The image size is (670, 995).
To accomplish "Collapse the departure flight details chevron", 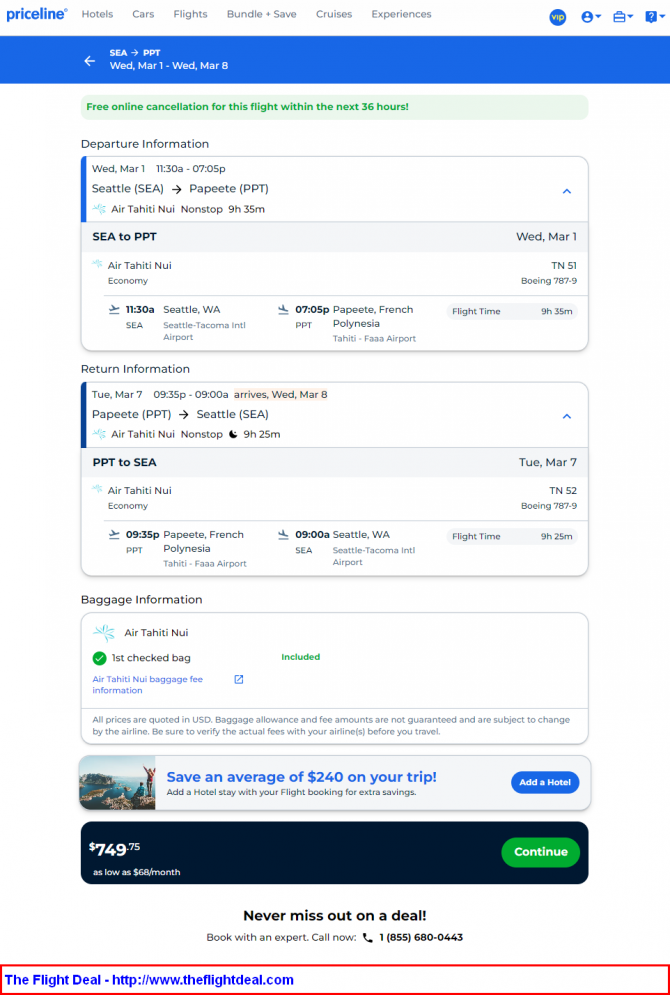I will click(x=567, y=191).
